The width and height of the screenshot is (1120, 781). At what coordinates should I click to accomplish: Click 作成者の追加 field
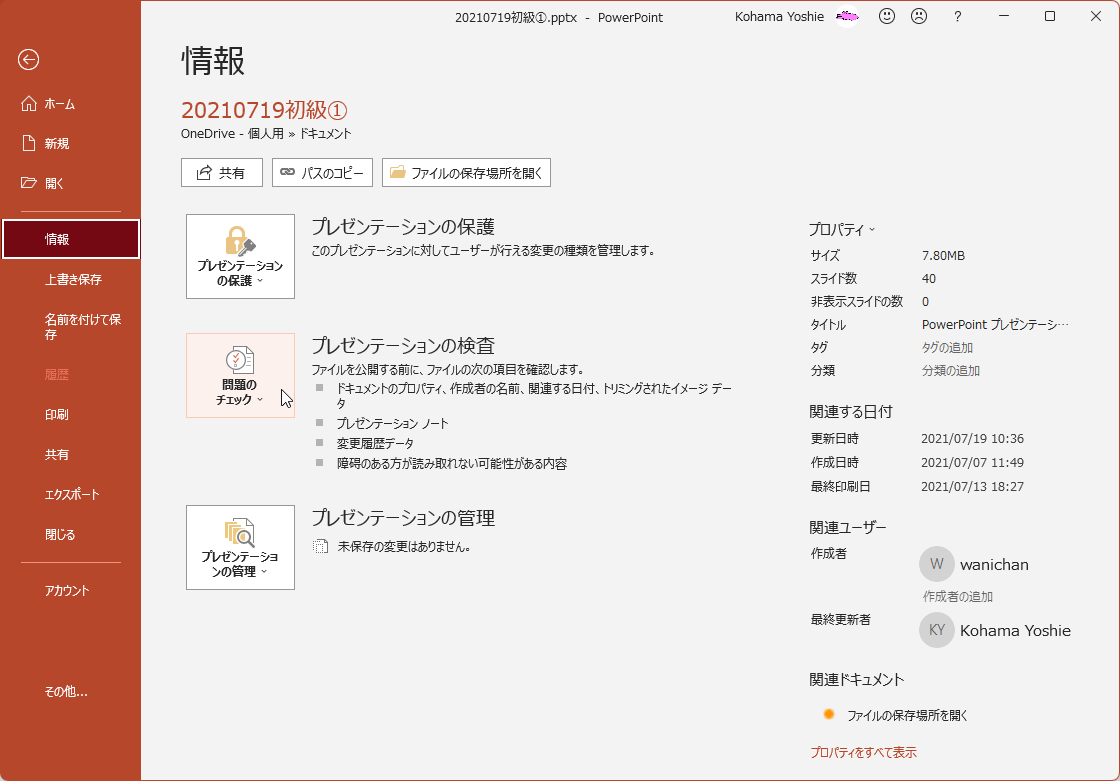click(x=957, y=597)
